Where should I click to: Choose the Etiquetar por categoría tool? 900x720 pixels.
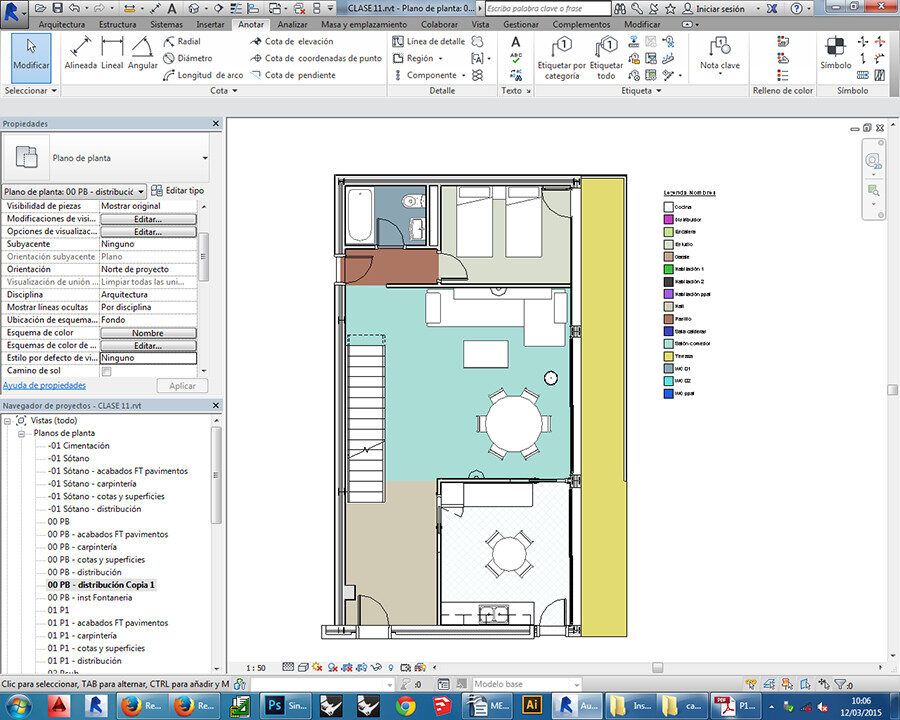click(x=562, y=56)
